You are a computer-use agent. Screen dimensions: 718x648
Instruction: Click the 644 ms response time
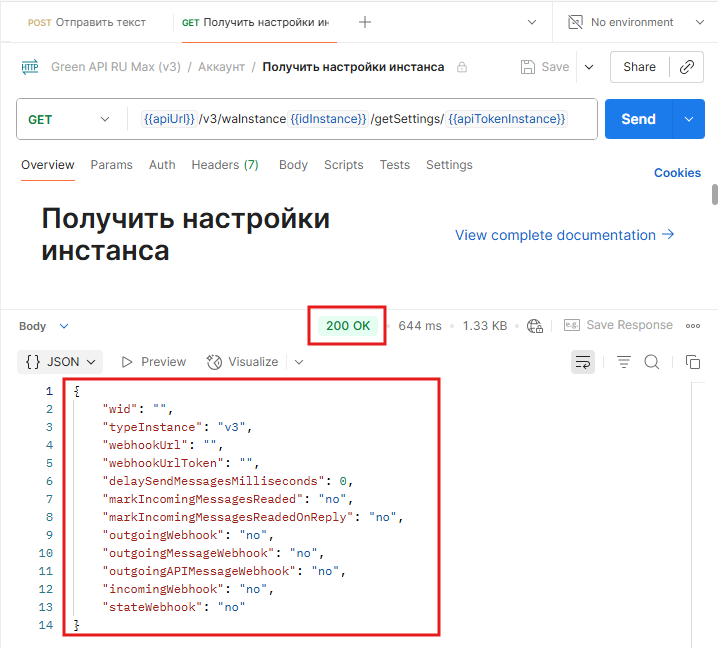click(420, 326)
